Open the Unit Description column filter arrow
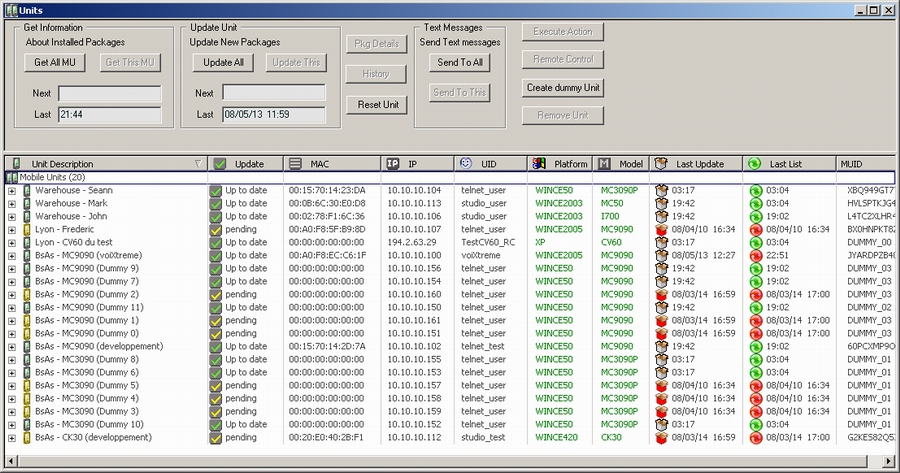Screen dimensions: 900x473 [197, 164]
